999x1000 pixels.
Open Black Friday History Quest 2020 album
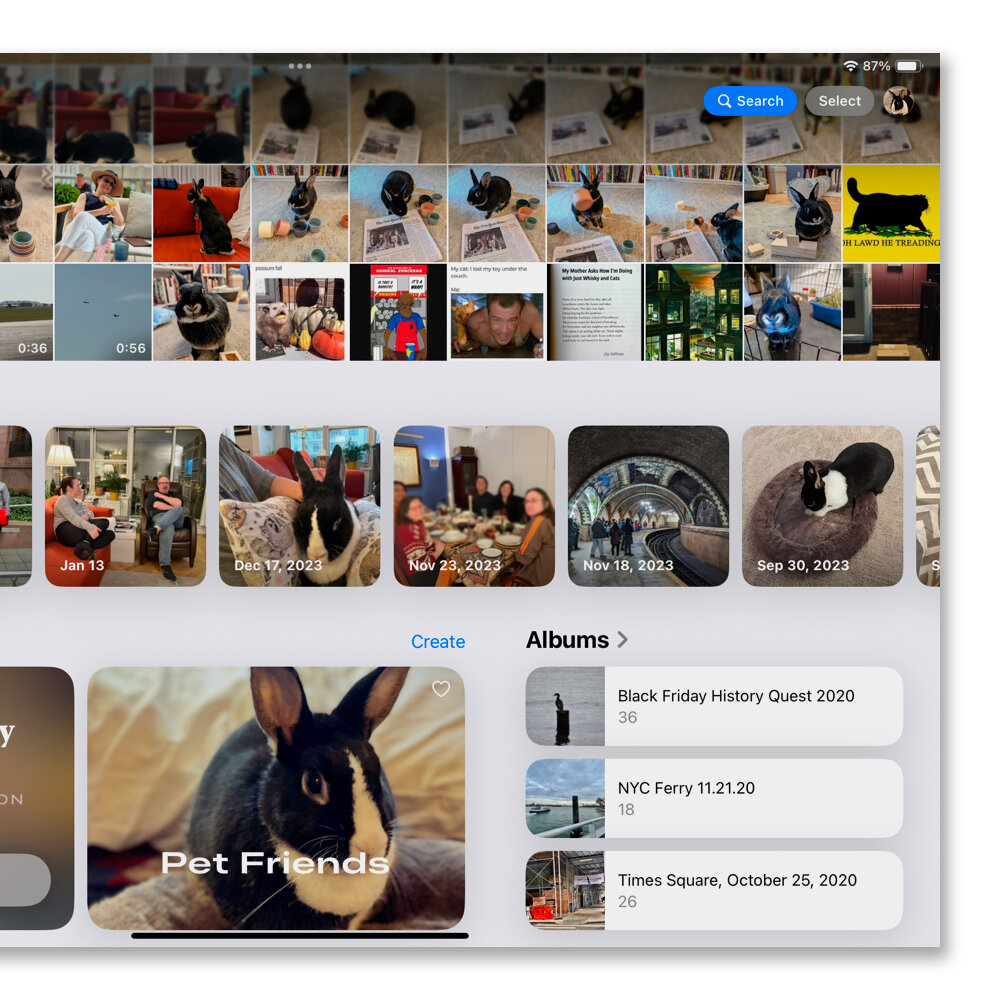(714, 706)
